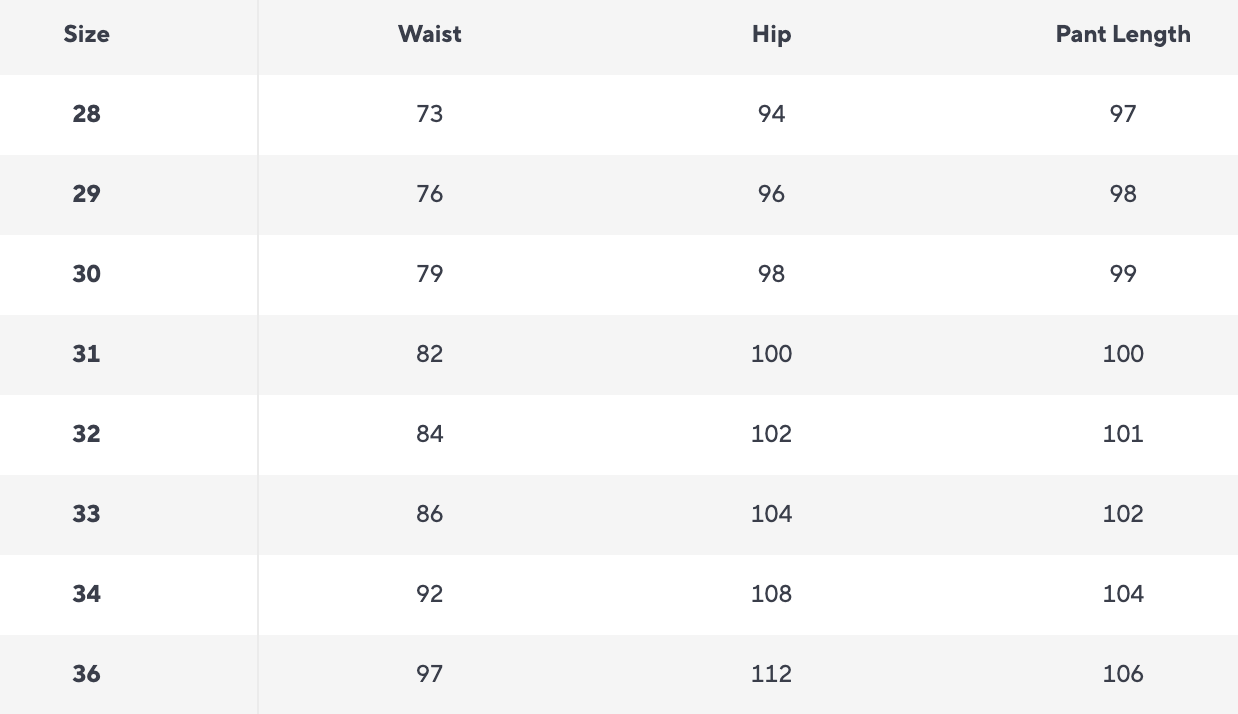1238x714 pixels.
Task: Select the size 31 row label
Action: [86, 354]
